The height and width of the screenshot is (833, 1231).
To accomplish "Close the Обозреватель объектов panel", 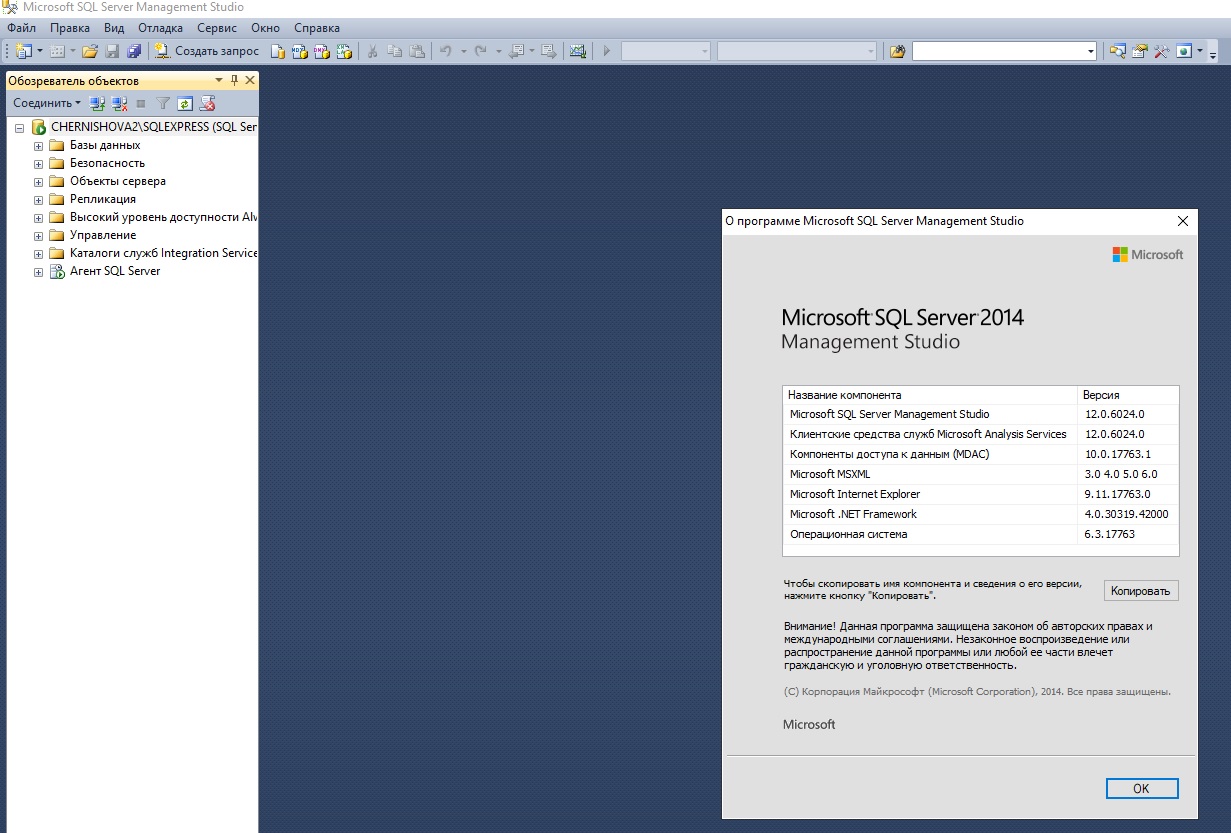I will [250, 81].
